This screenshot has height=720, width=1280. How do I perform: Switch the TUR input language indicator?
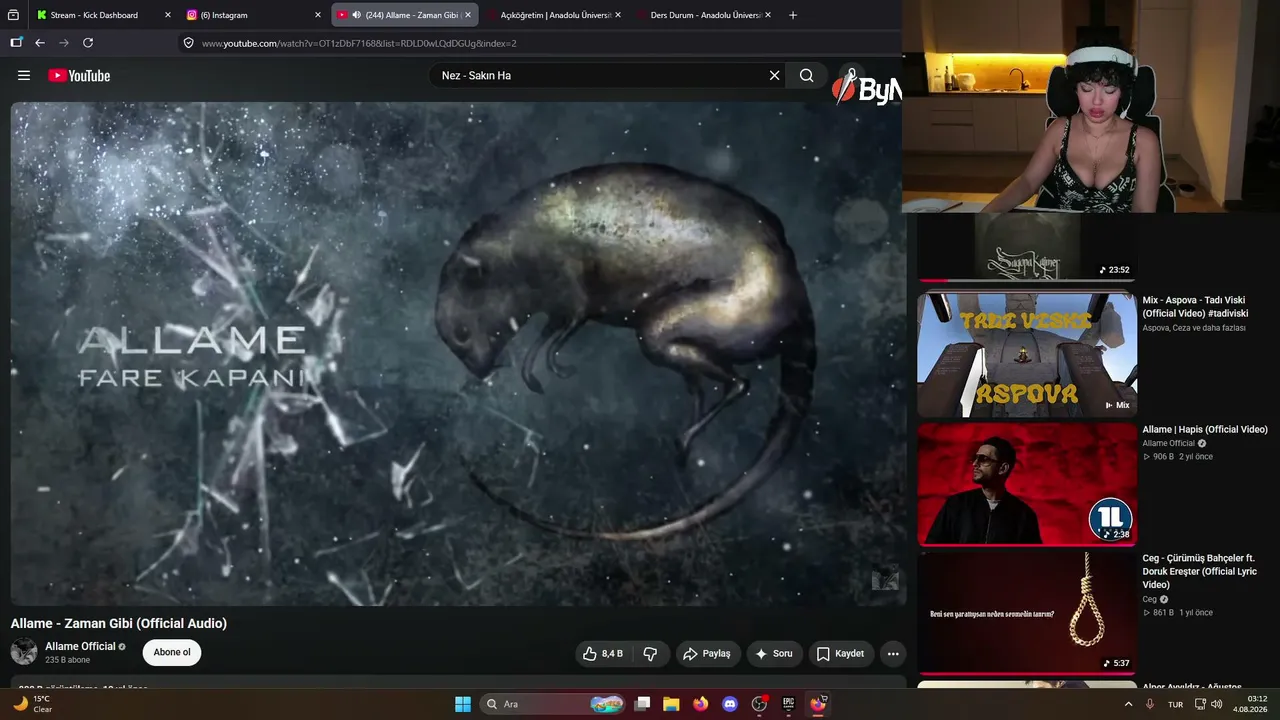pos(1176,704)
